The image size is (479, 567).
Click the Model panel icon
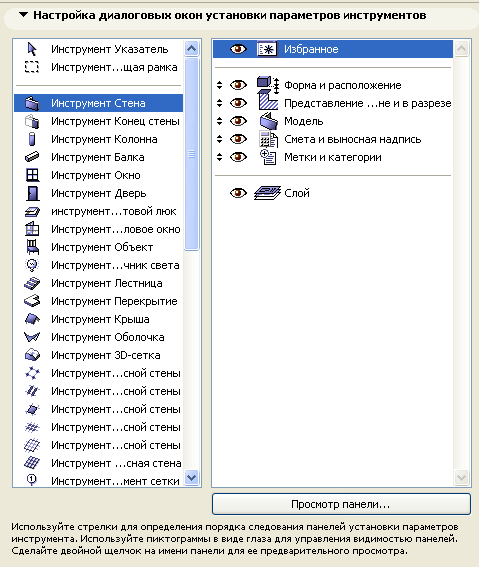click(269, 121)
